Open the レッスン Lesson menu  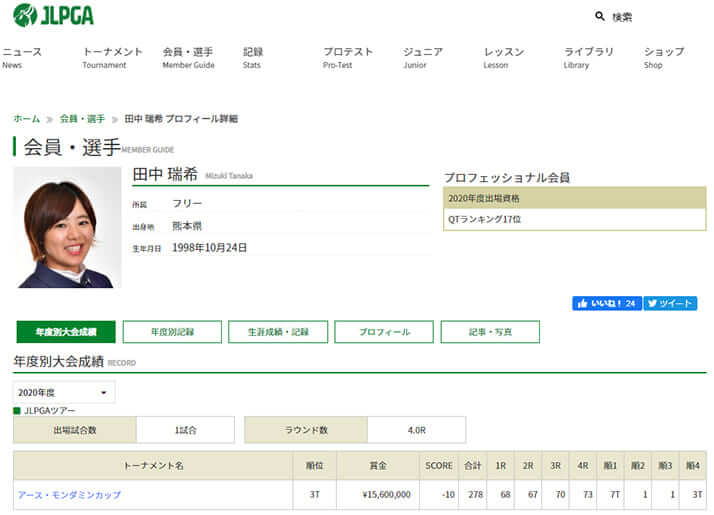504,58
